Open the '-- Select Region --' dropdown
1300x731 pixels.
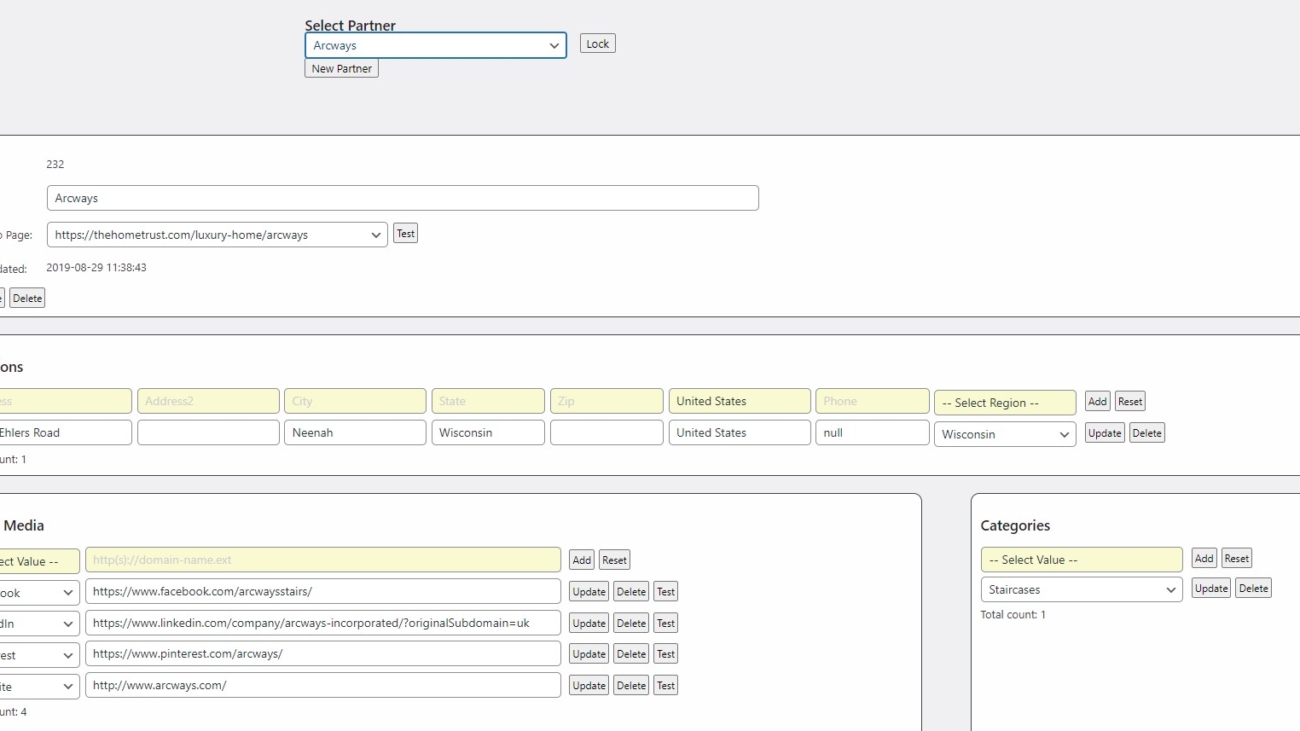(x=1004, y=401)
